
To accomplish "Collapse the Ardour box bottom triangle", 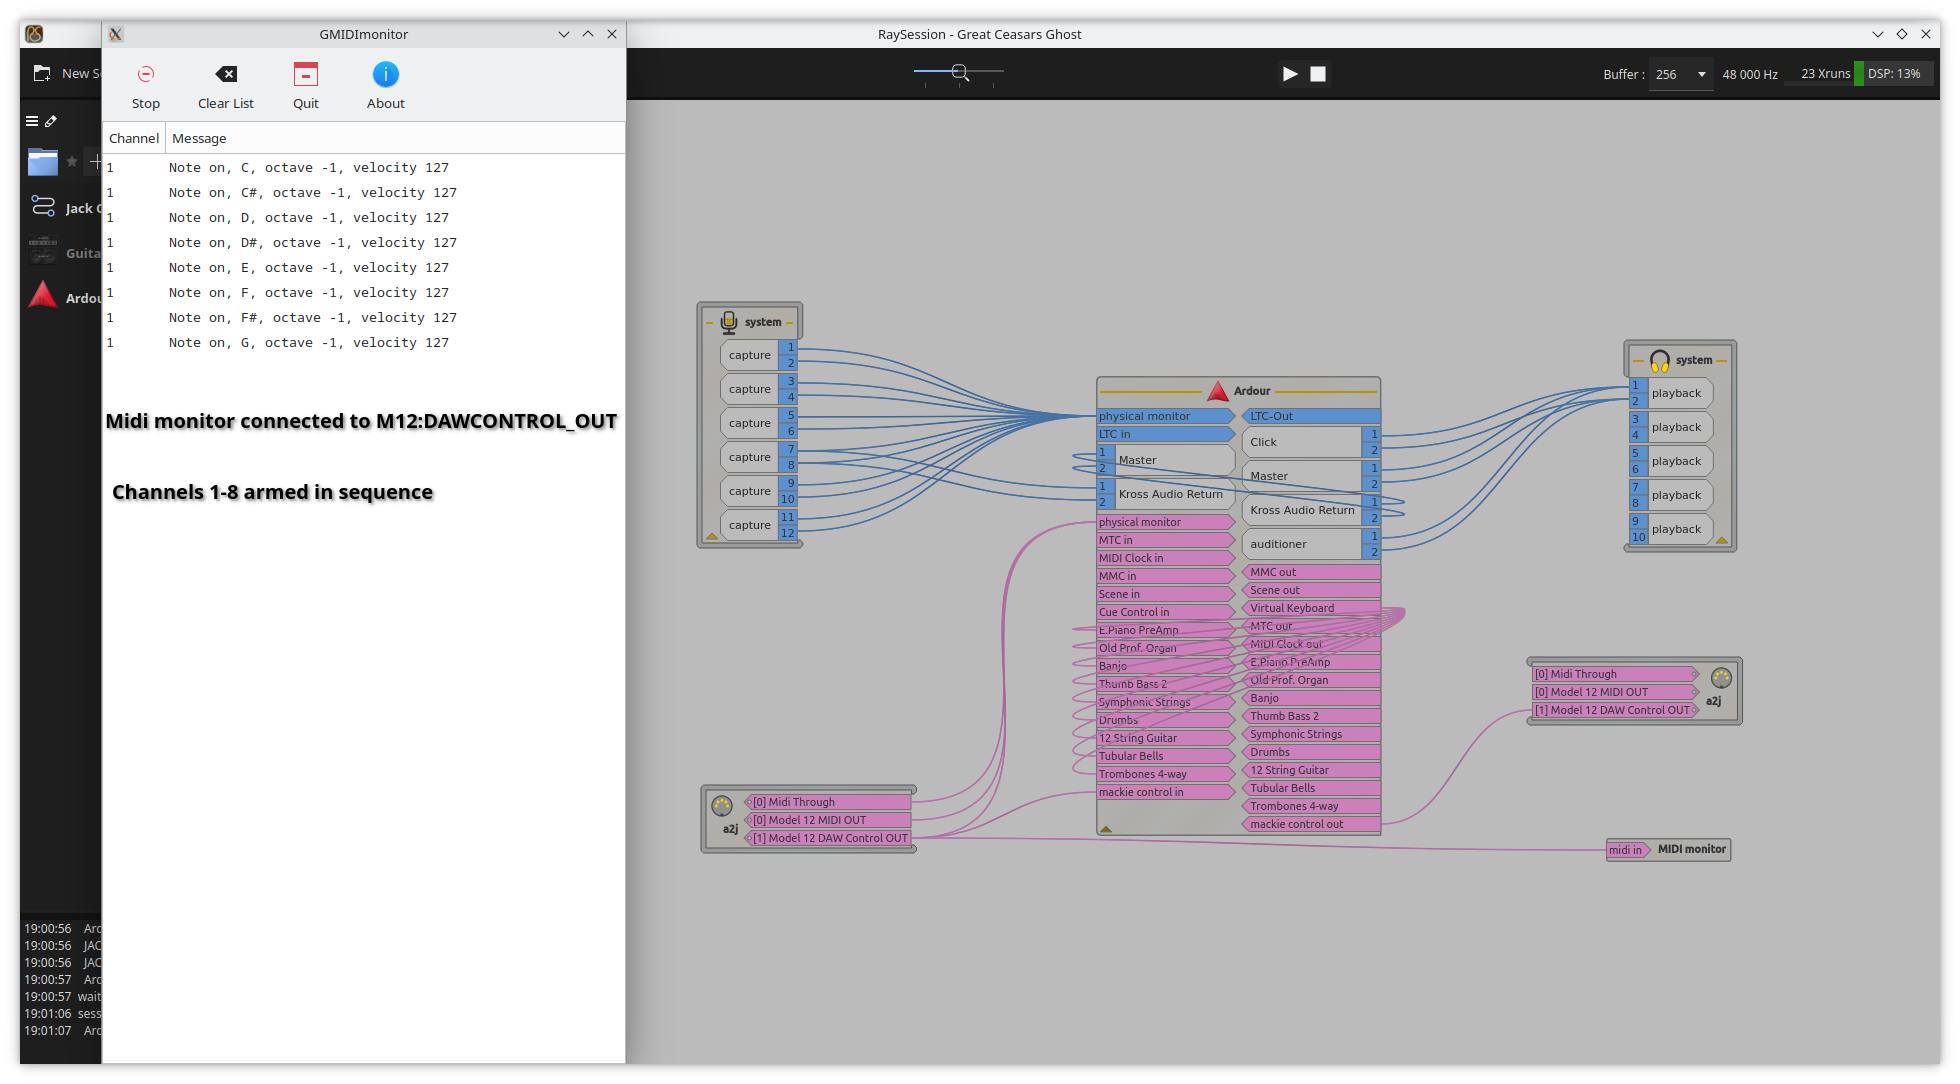I will point(1106,829).
